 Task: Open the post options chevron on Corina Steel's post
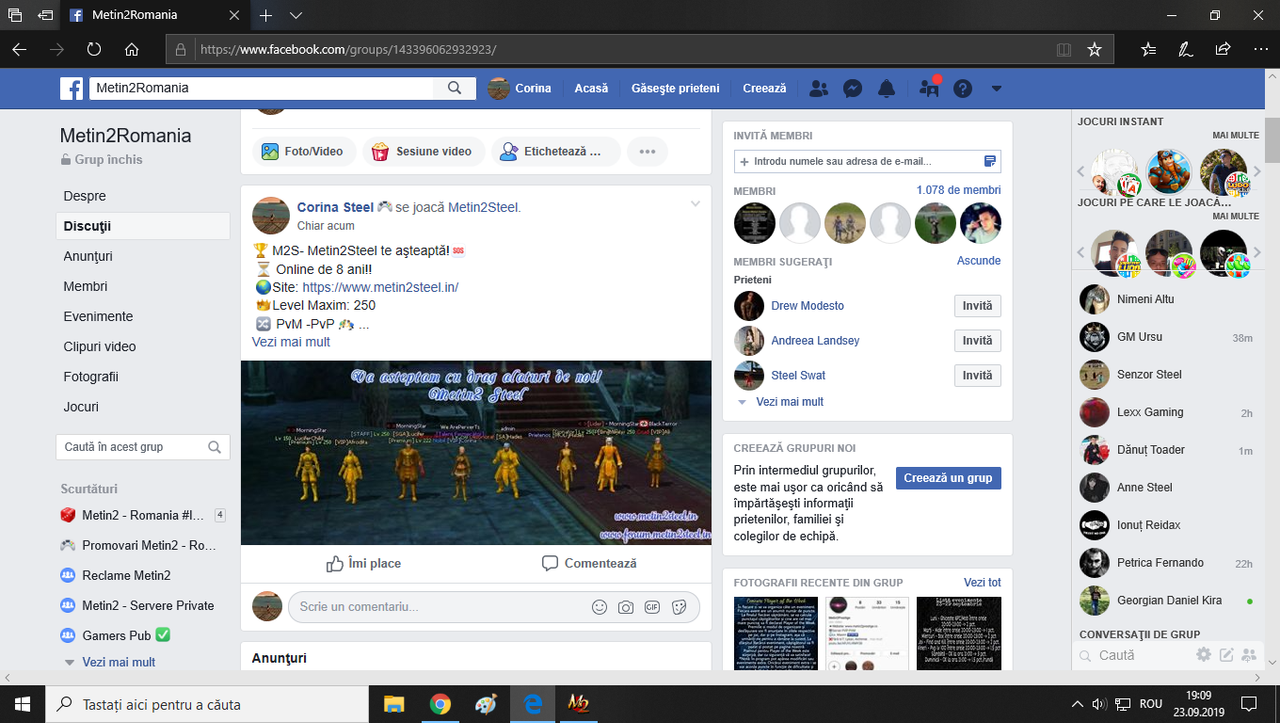coord(695,204)
